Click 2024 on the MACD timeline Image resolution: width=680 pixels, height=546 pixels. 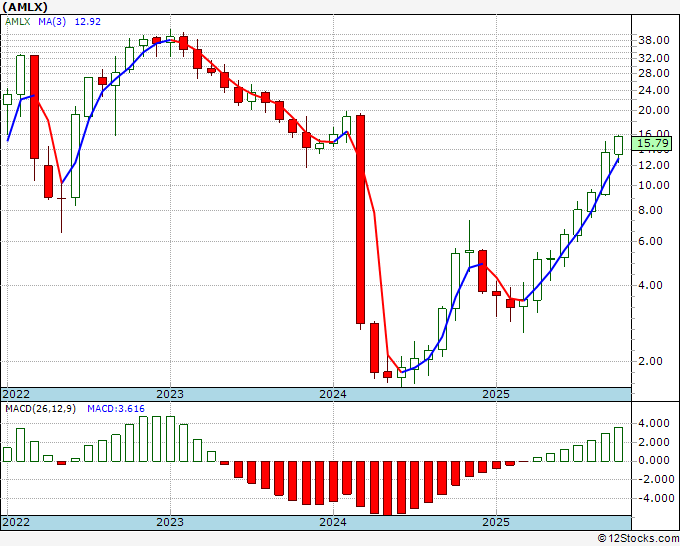pos(333,522)
